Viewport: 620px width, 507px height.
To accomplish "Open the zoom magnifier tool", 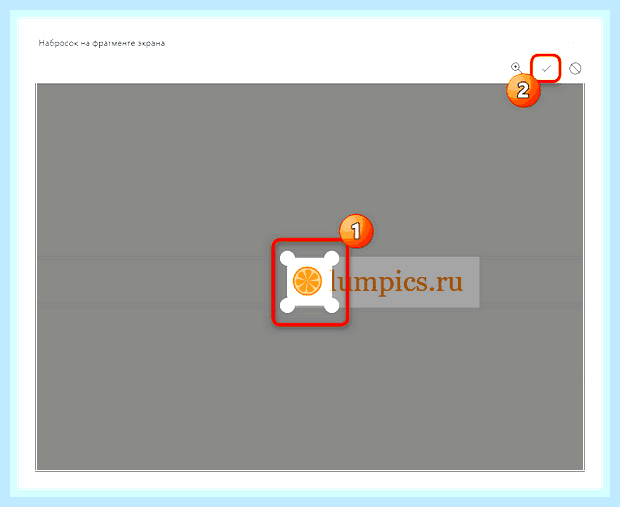I will point(516,68).
